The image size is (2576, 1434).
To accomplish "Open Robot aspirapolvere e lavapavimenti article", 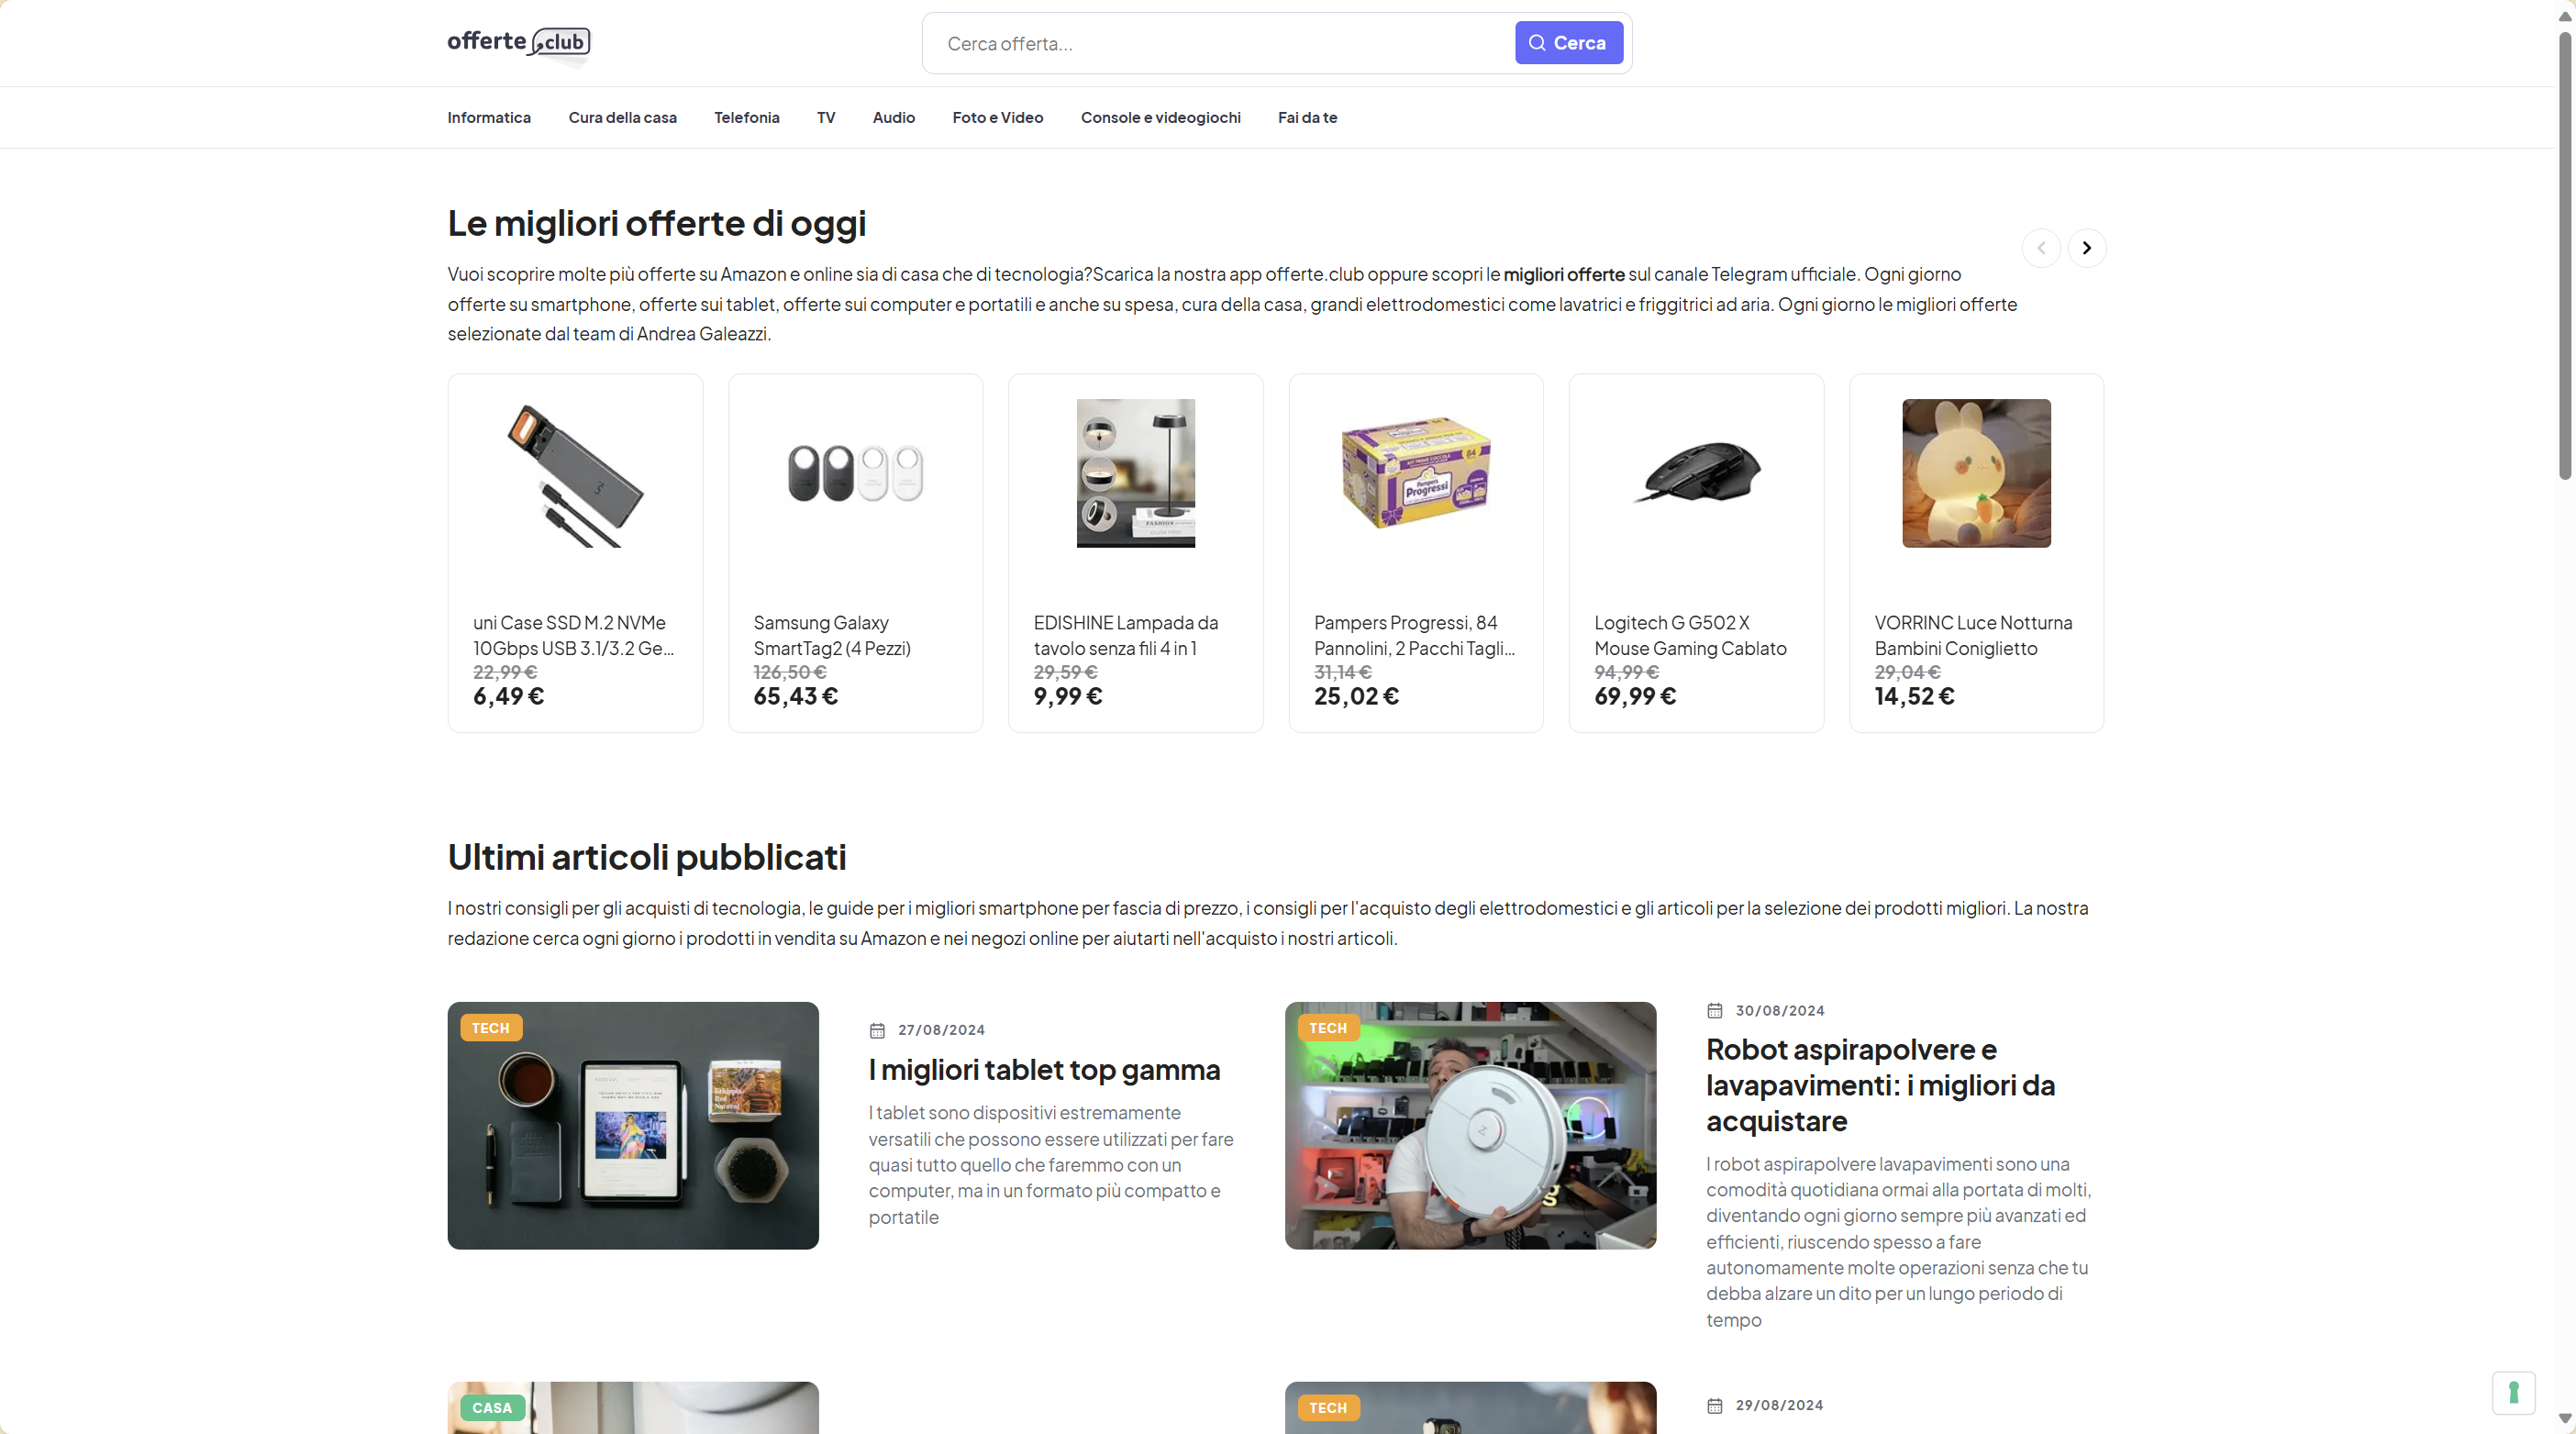I will pyautogui.click(x=1880, y=1085).
